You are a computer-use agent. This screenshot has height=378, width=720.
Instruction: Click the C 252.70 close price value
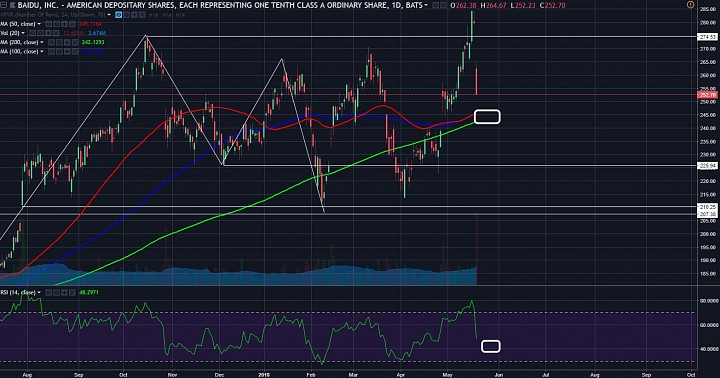[552, 6]
